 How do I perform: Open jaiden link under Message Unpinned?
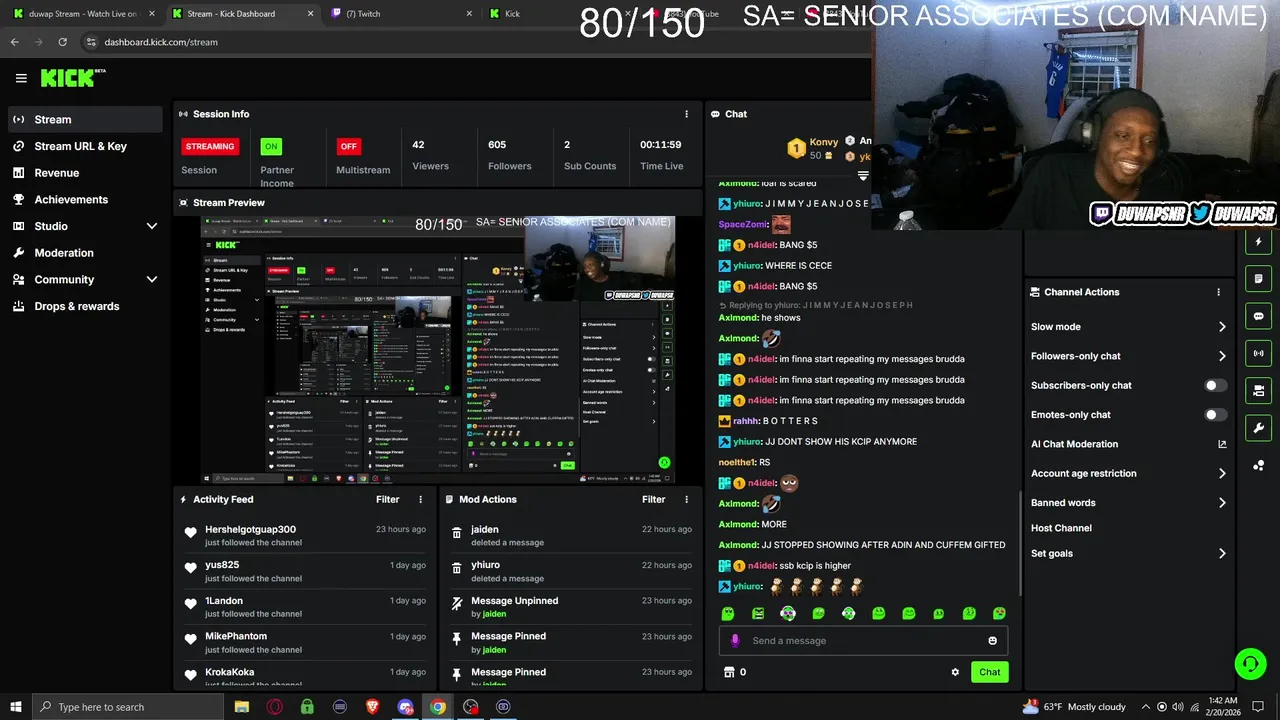pos(494,614)
